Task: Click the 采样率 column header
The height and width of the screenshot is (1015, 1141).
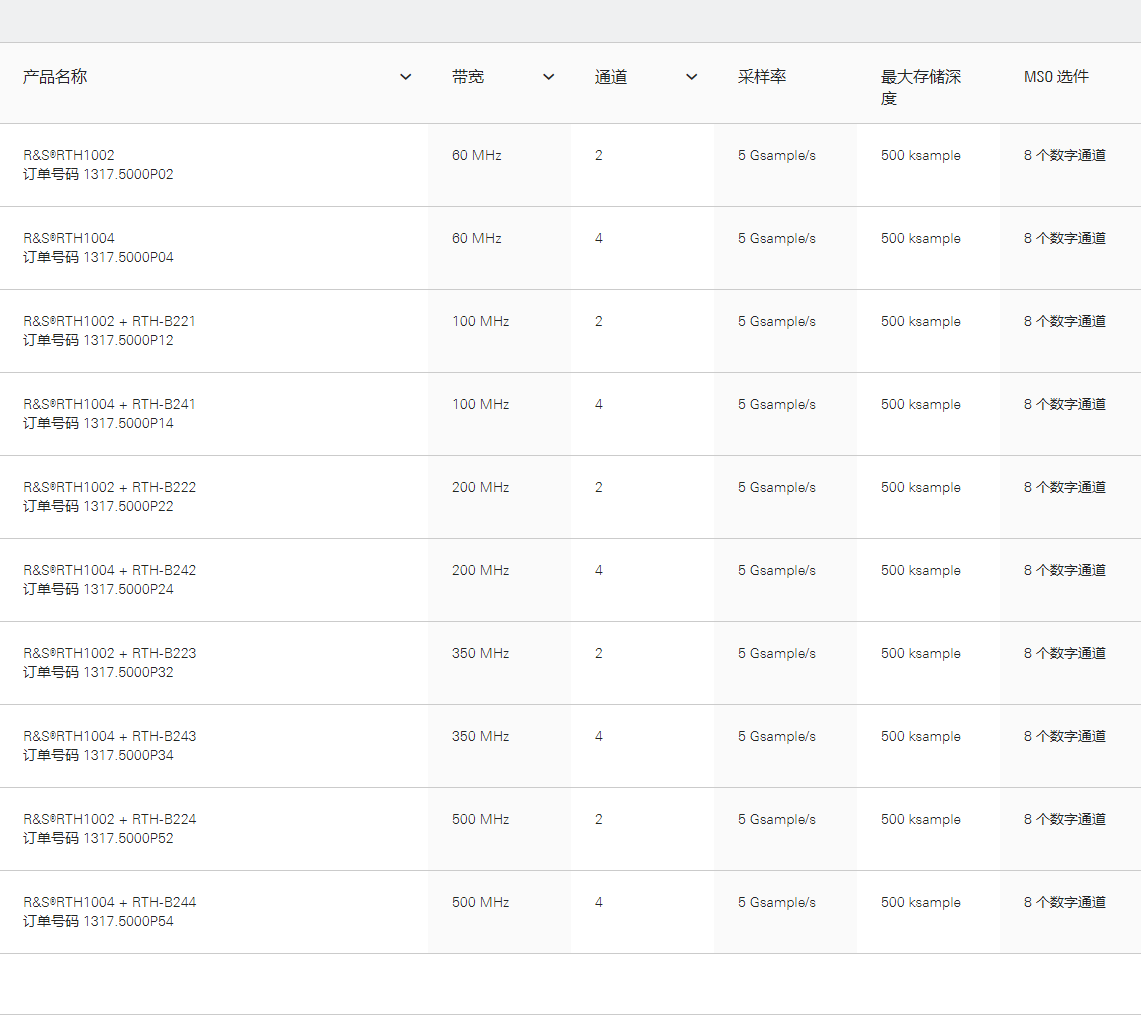Action: [761, 76]
